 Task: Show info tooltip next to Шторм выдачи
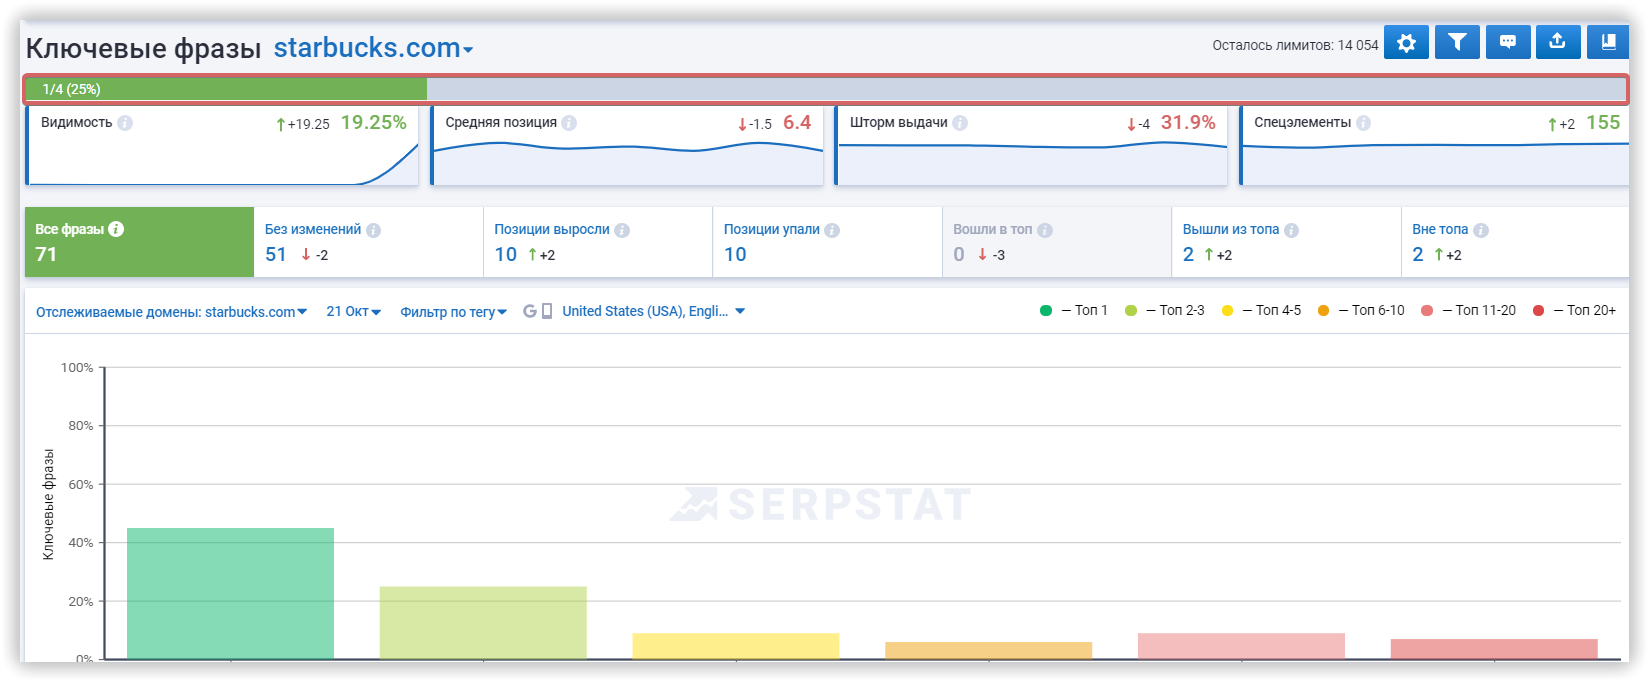pos(960,123)
